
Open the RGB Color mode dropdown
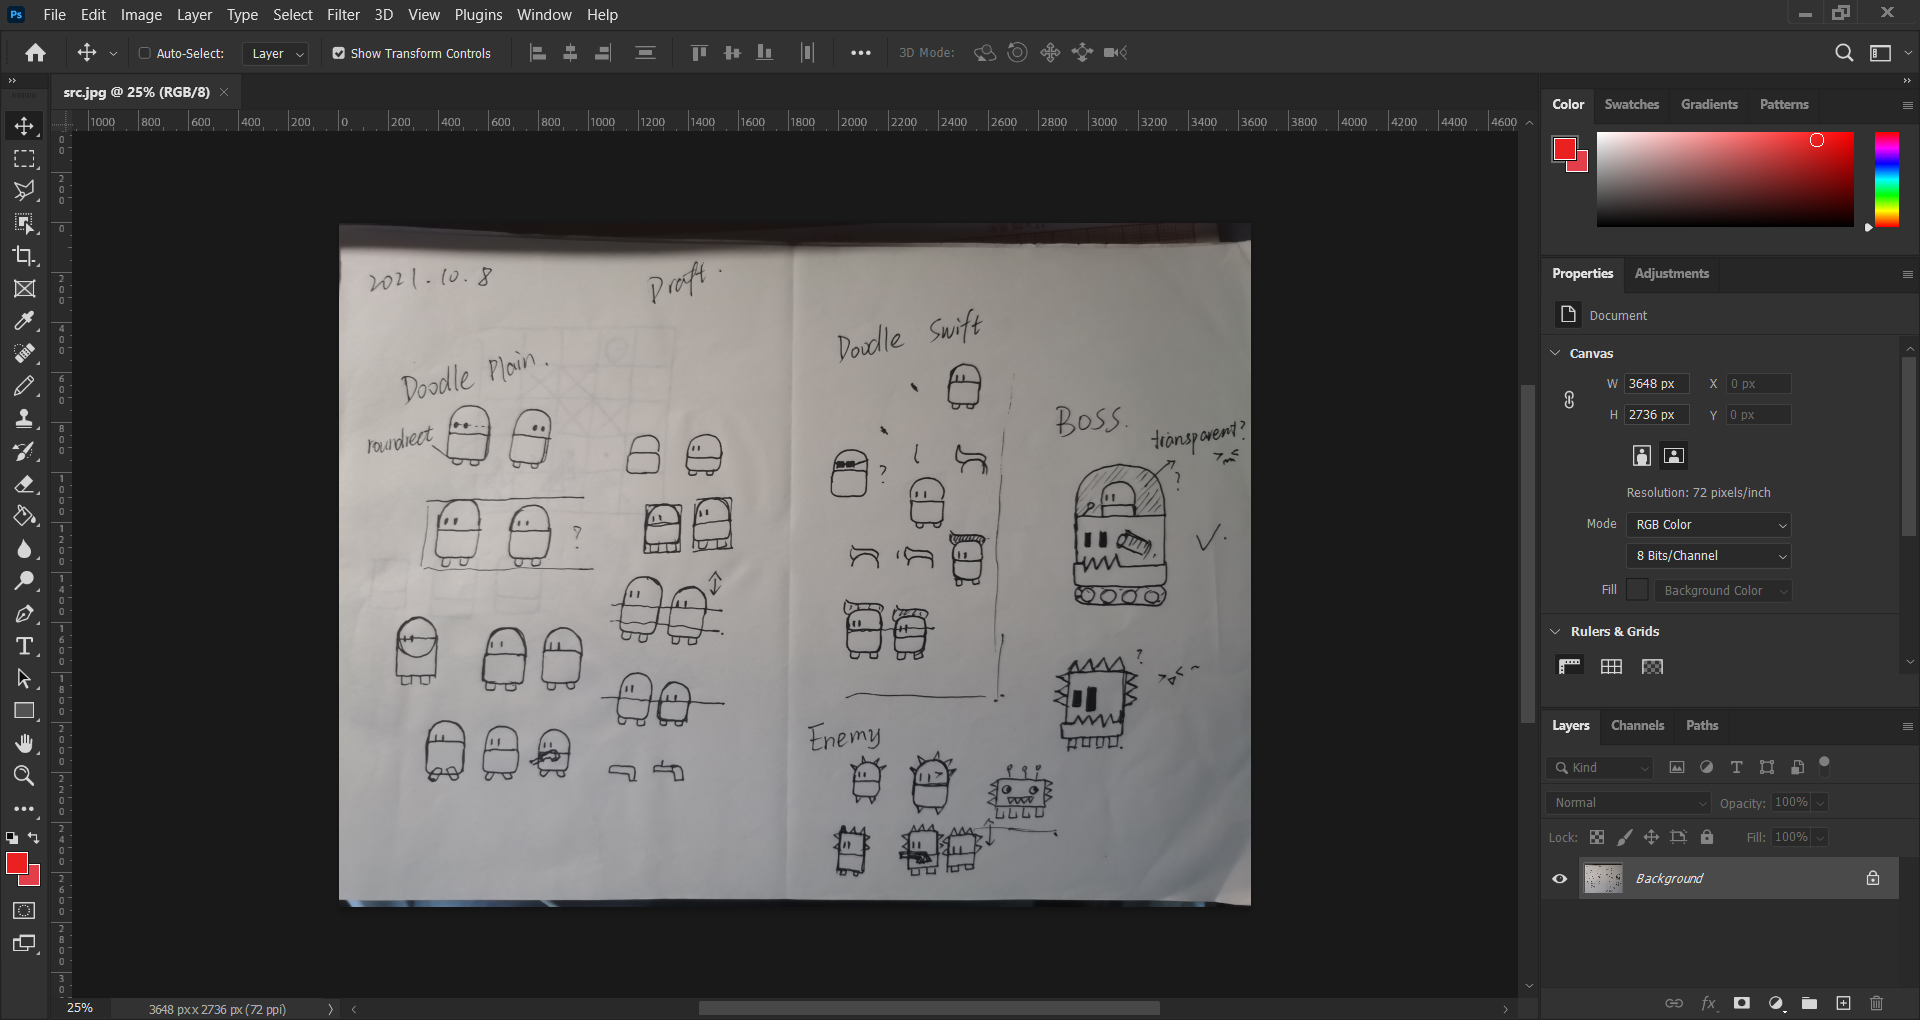tap(1708, 525)
